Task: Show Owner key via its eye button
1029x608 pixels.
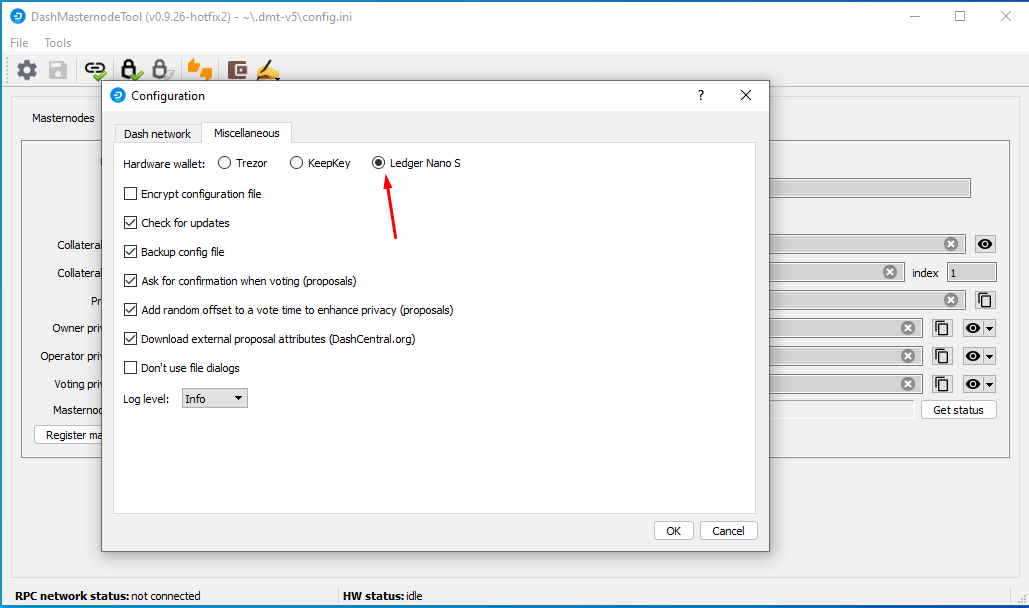Action: 973,328
